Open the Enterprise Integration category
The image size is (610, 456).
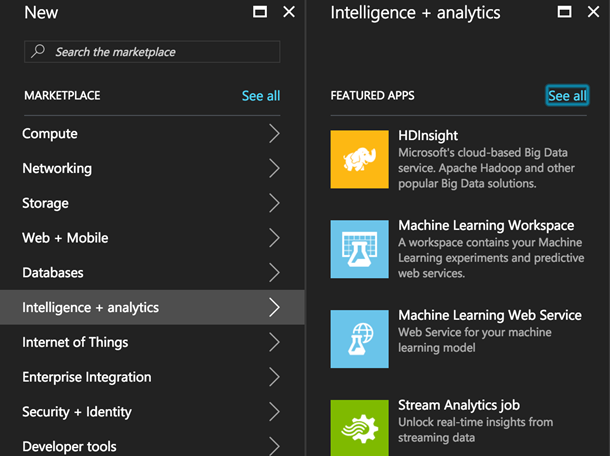coord(152,377)
